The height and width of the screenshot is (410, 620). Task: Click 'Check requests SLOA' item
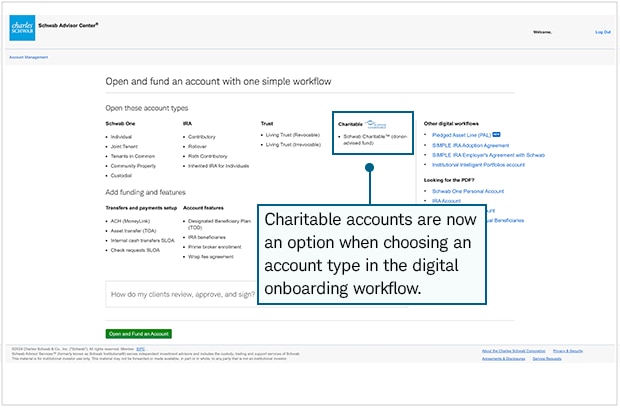(135, 250)
